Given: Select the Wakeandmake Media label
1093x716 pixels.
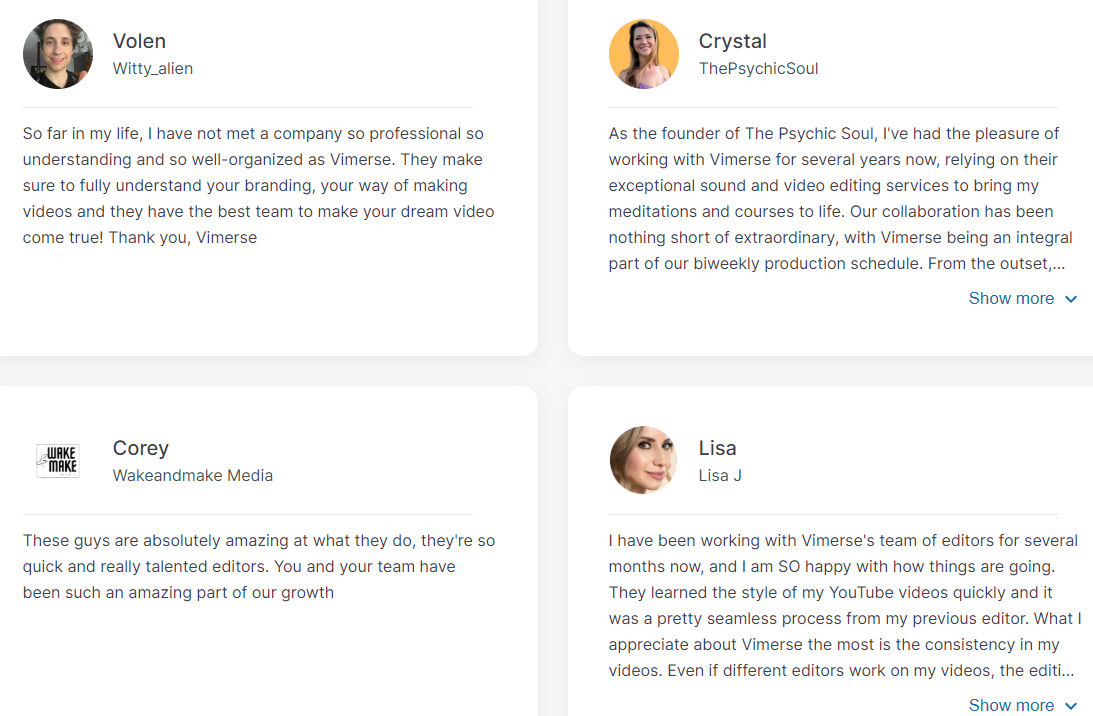Looking at the screenshot, I should tap(193, 475).
